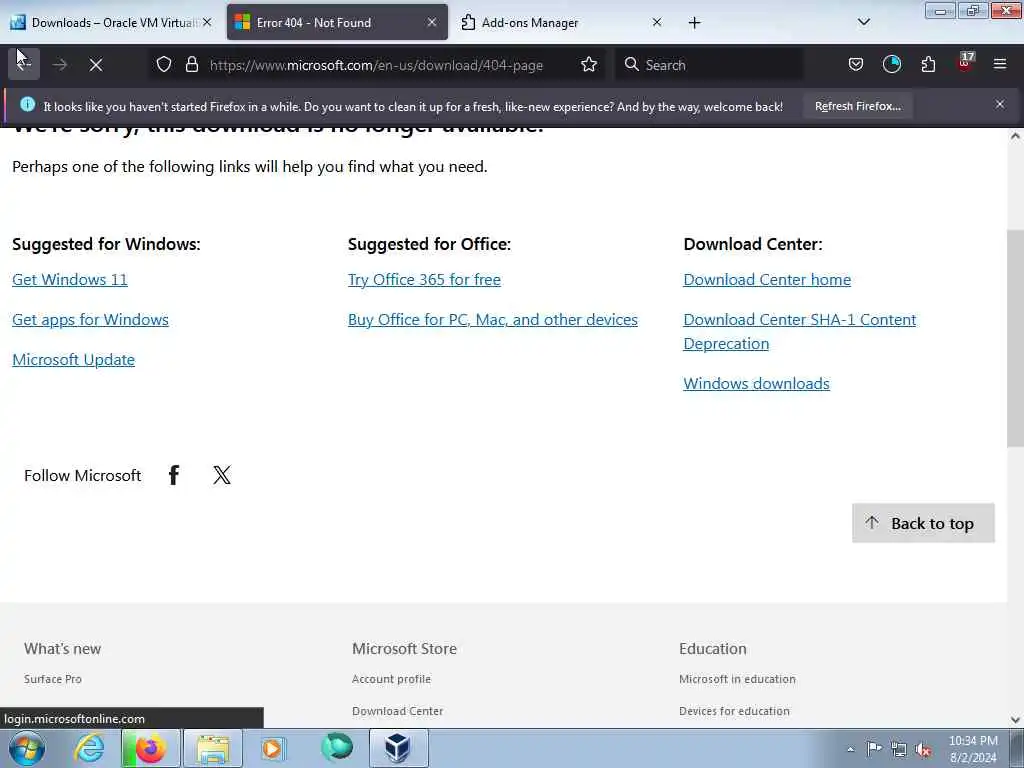1024x768 pixels.
Task: Close the Error 404 - Not Found tab
Action: pyautogui.click(x=432, y=22)
